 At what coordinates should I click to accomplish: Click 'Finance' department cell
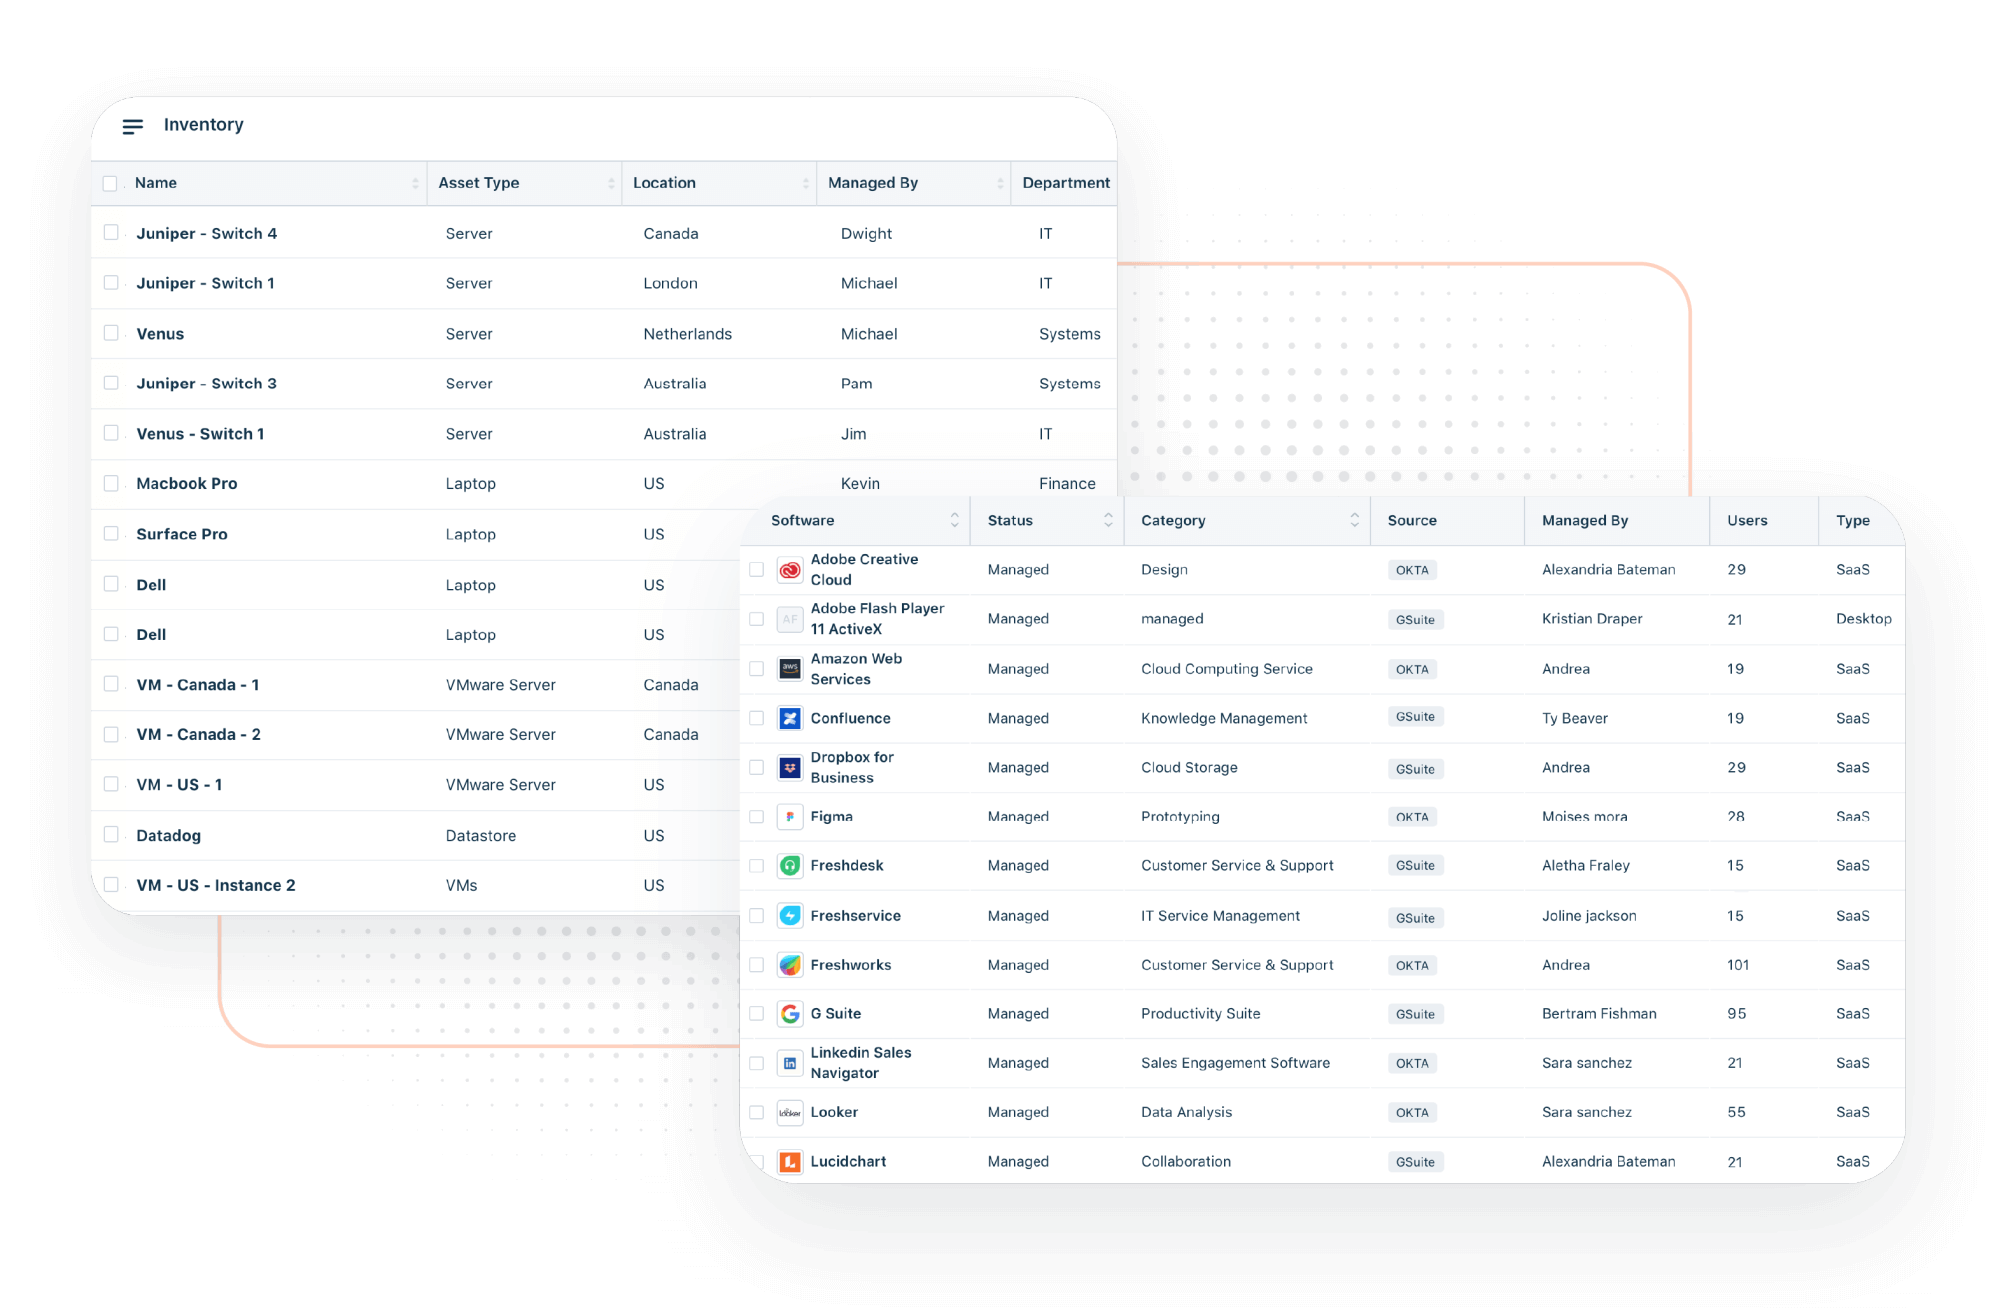coord(1067,483)
